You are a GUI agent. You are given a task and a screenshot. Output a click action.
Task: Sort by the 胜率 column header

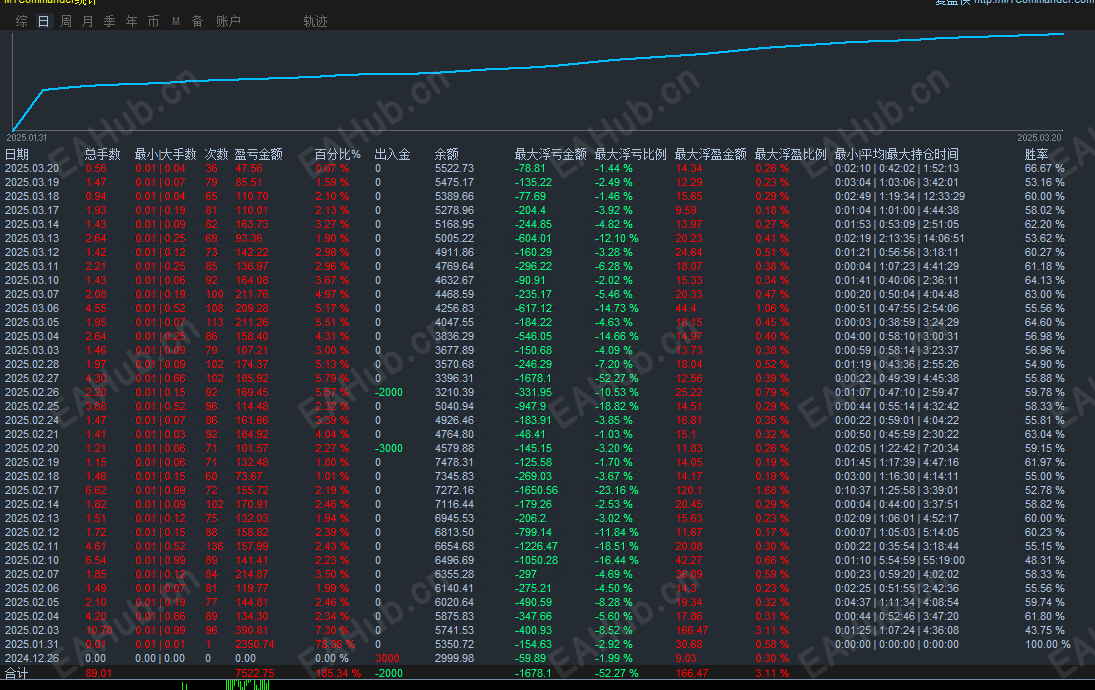click(x=1036, y=154)
